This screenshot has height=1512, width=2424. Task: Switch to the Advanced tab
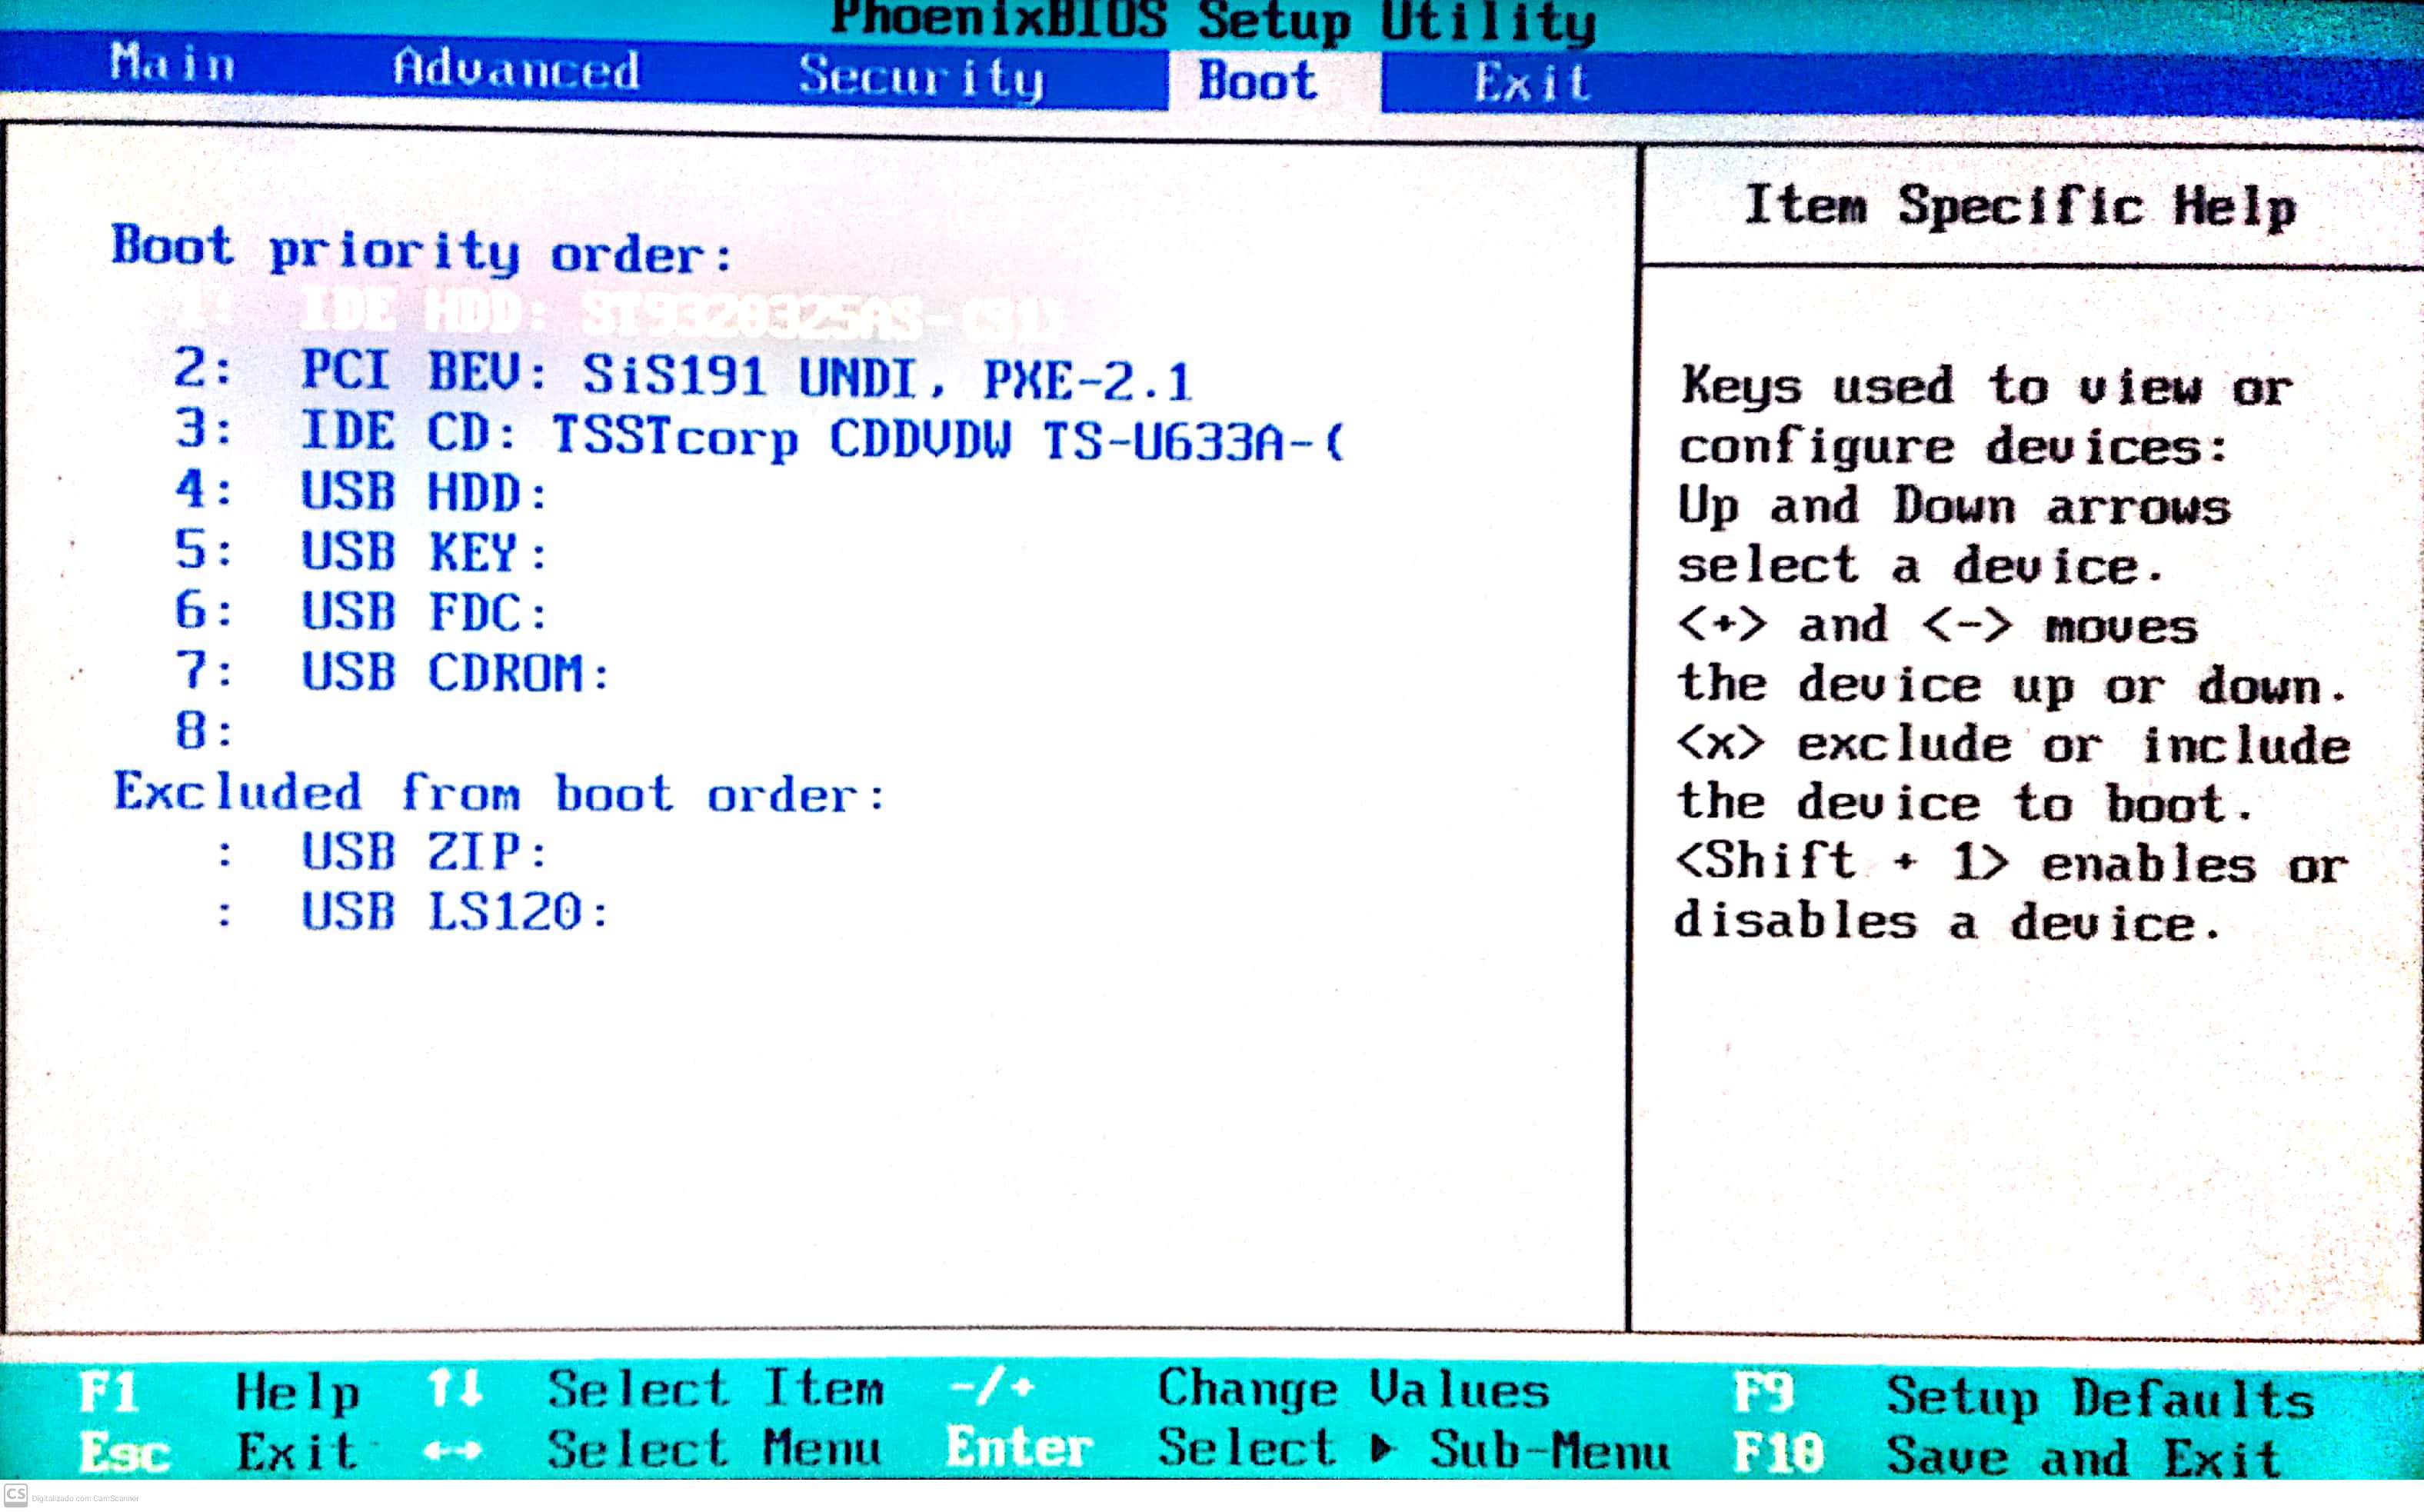click(516, 70)
